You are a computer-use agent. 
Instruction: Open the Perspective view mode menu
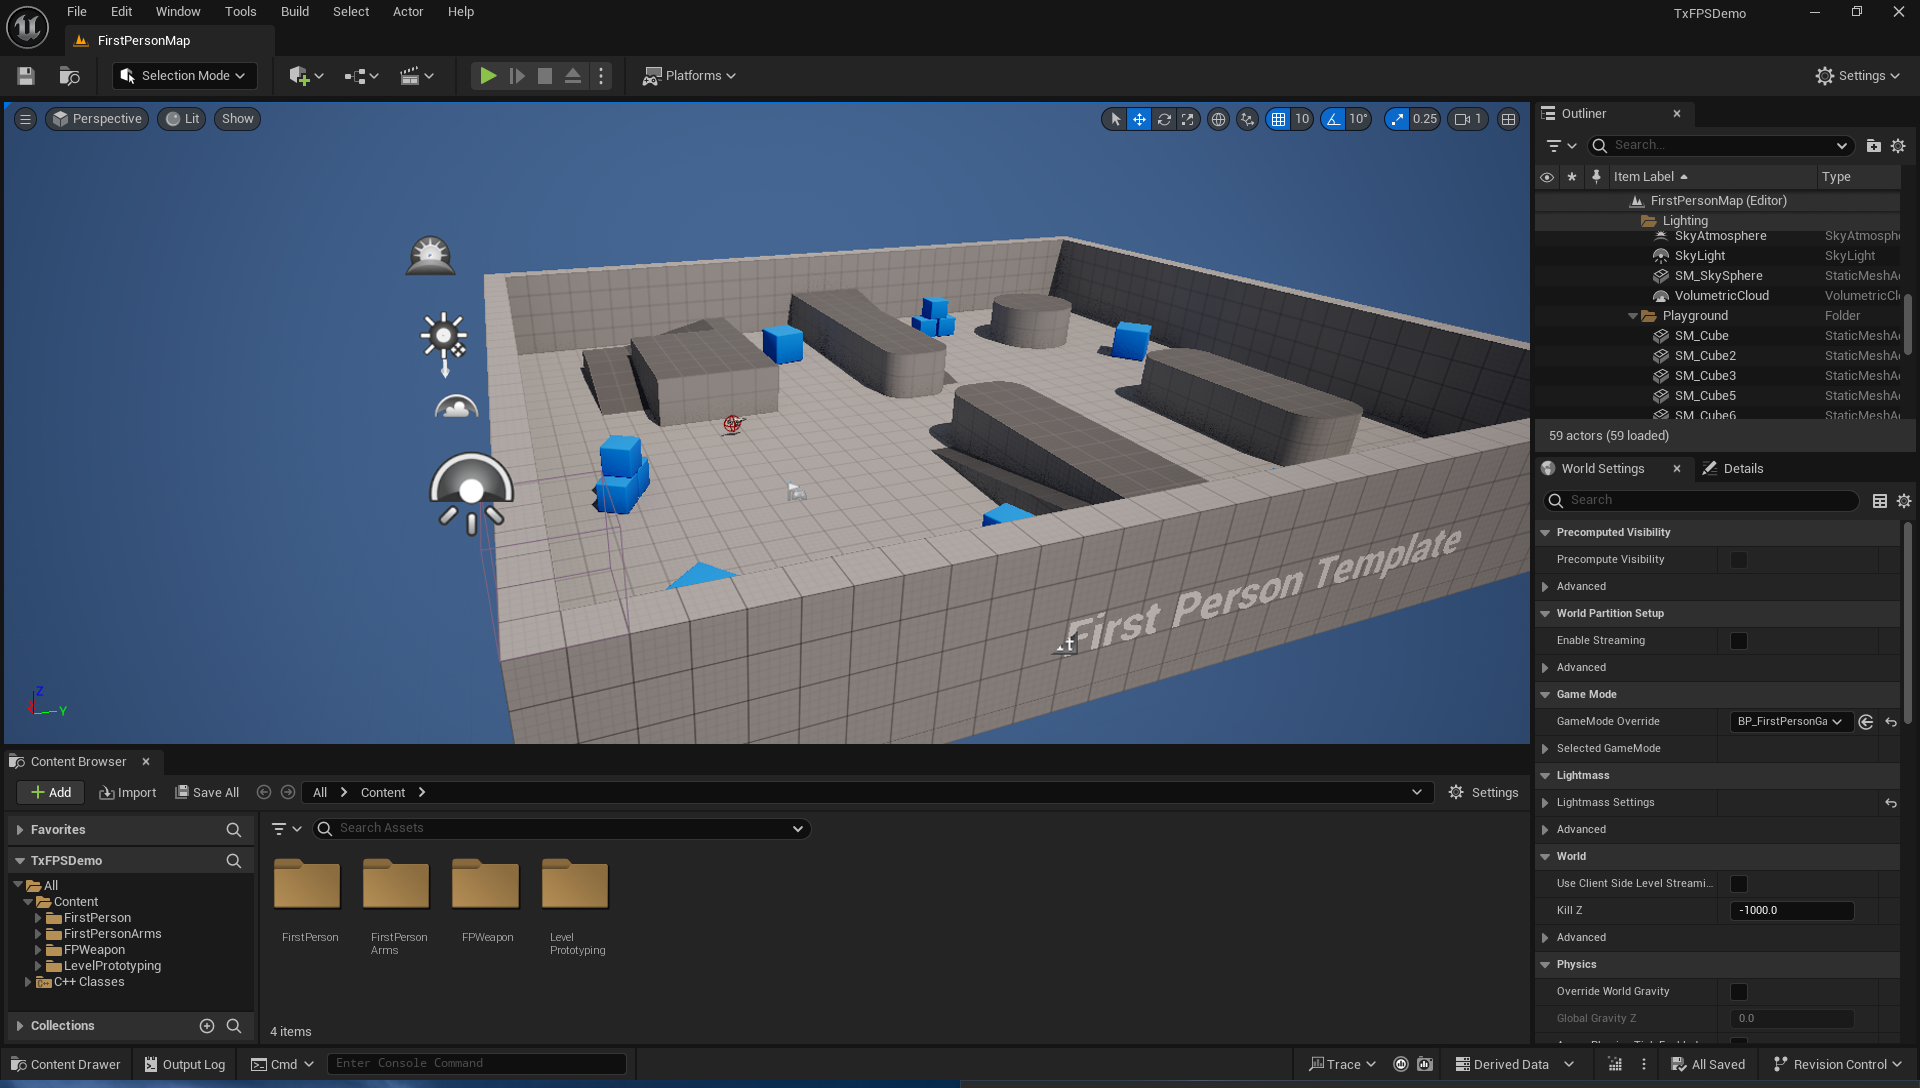pos(97,119)
